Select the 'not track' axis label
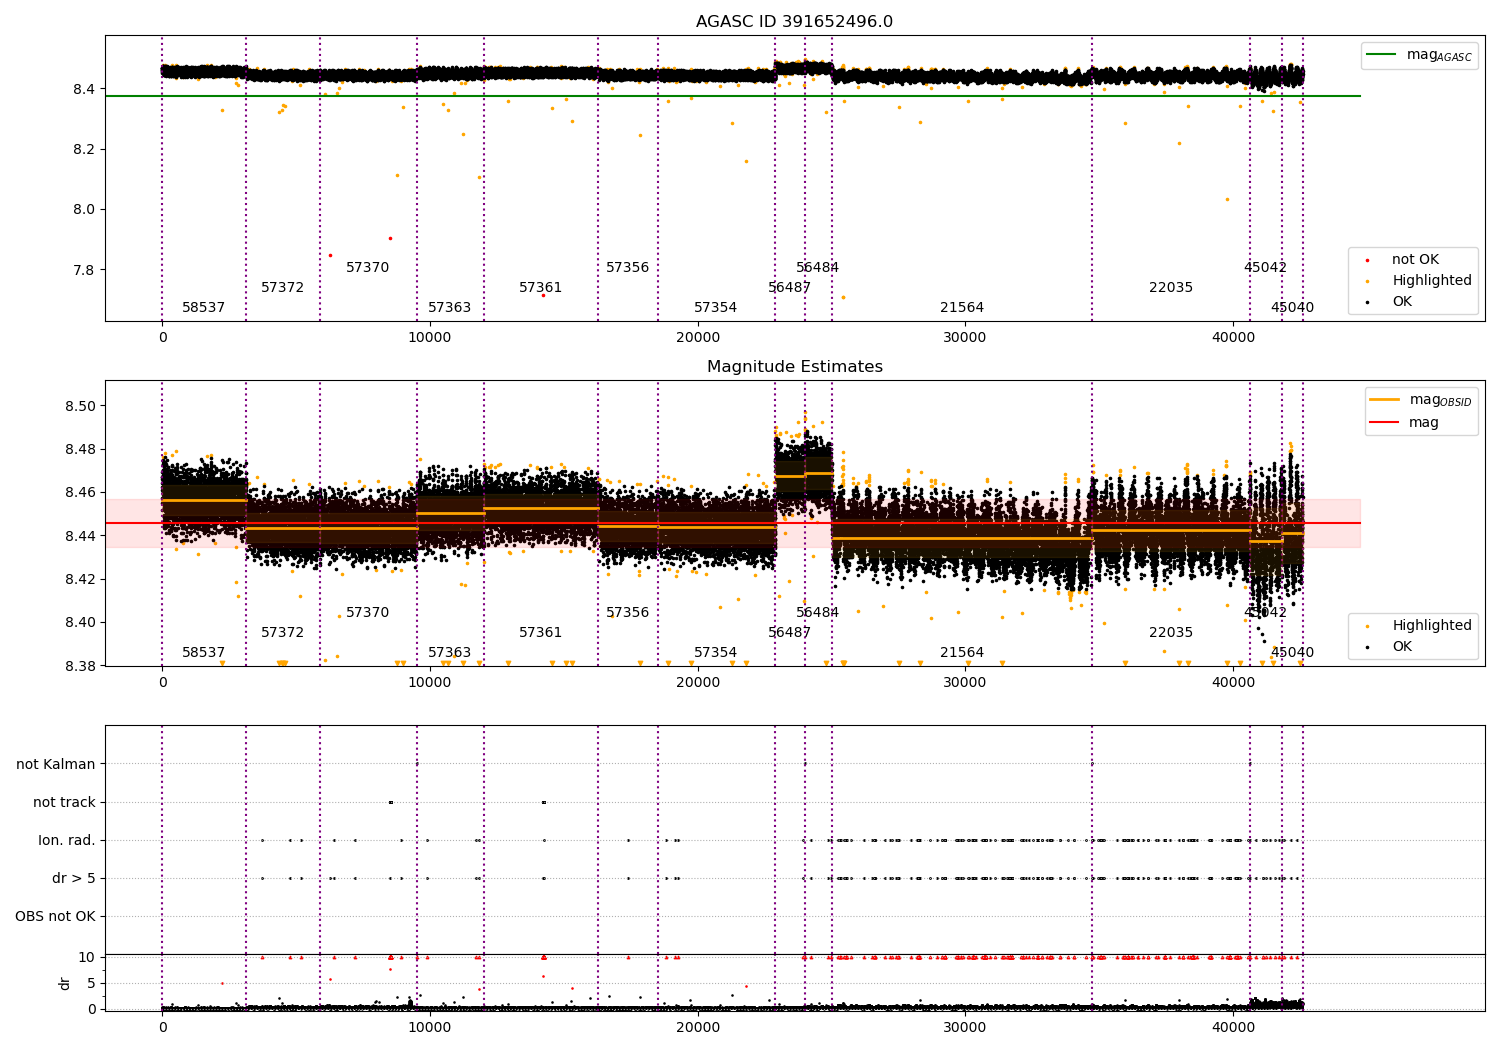The width and height of the screenshot is (1500, 1050). click(64, 803)
